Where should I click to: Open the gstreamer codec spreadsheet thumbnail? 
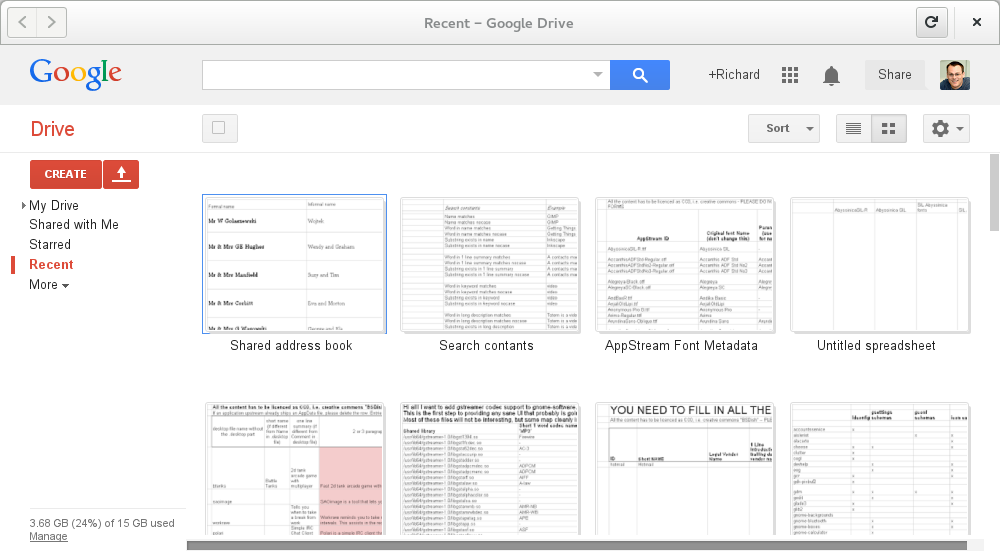490,469
